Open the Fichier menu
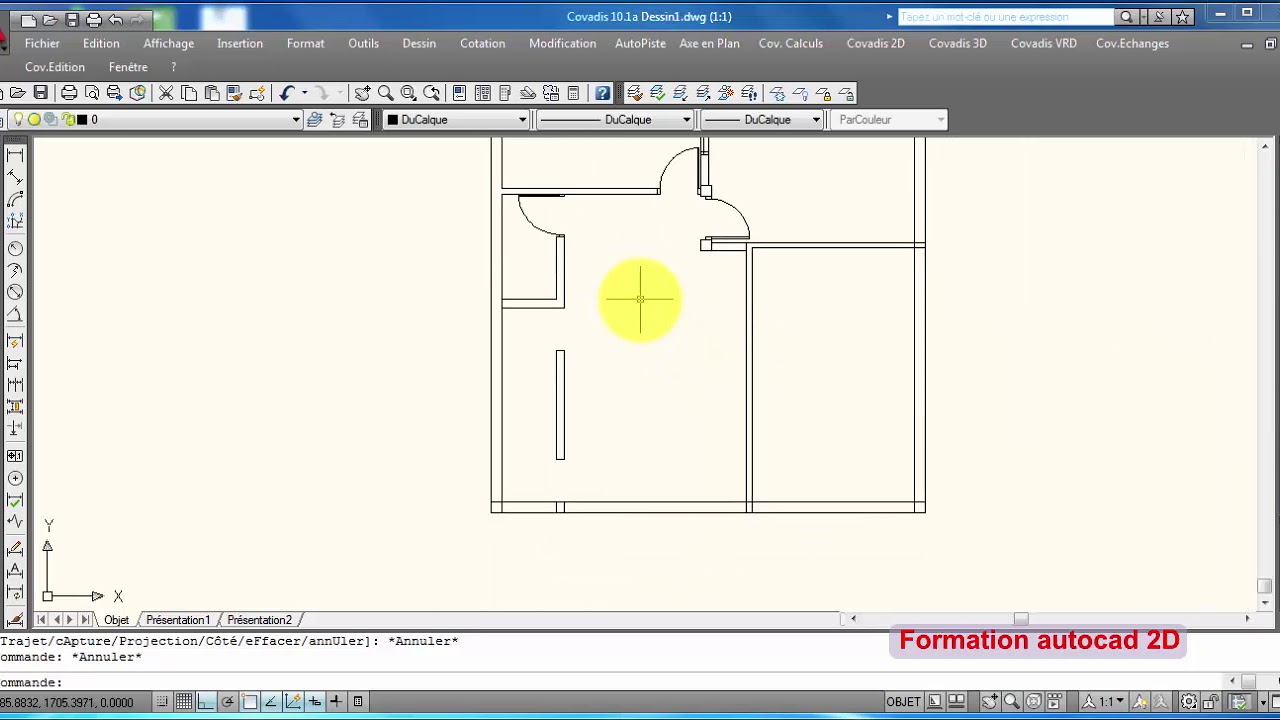The height and width of the screenshot is (720, 1280). click(42, 43)
